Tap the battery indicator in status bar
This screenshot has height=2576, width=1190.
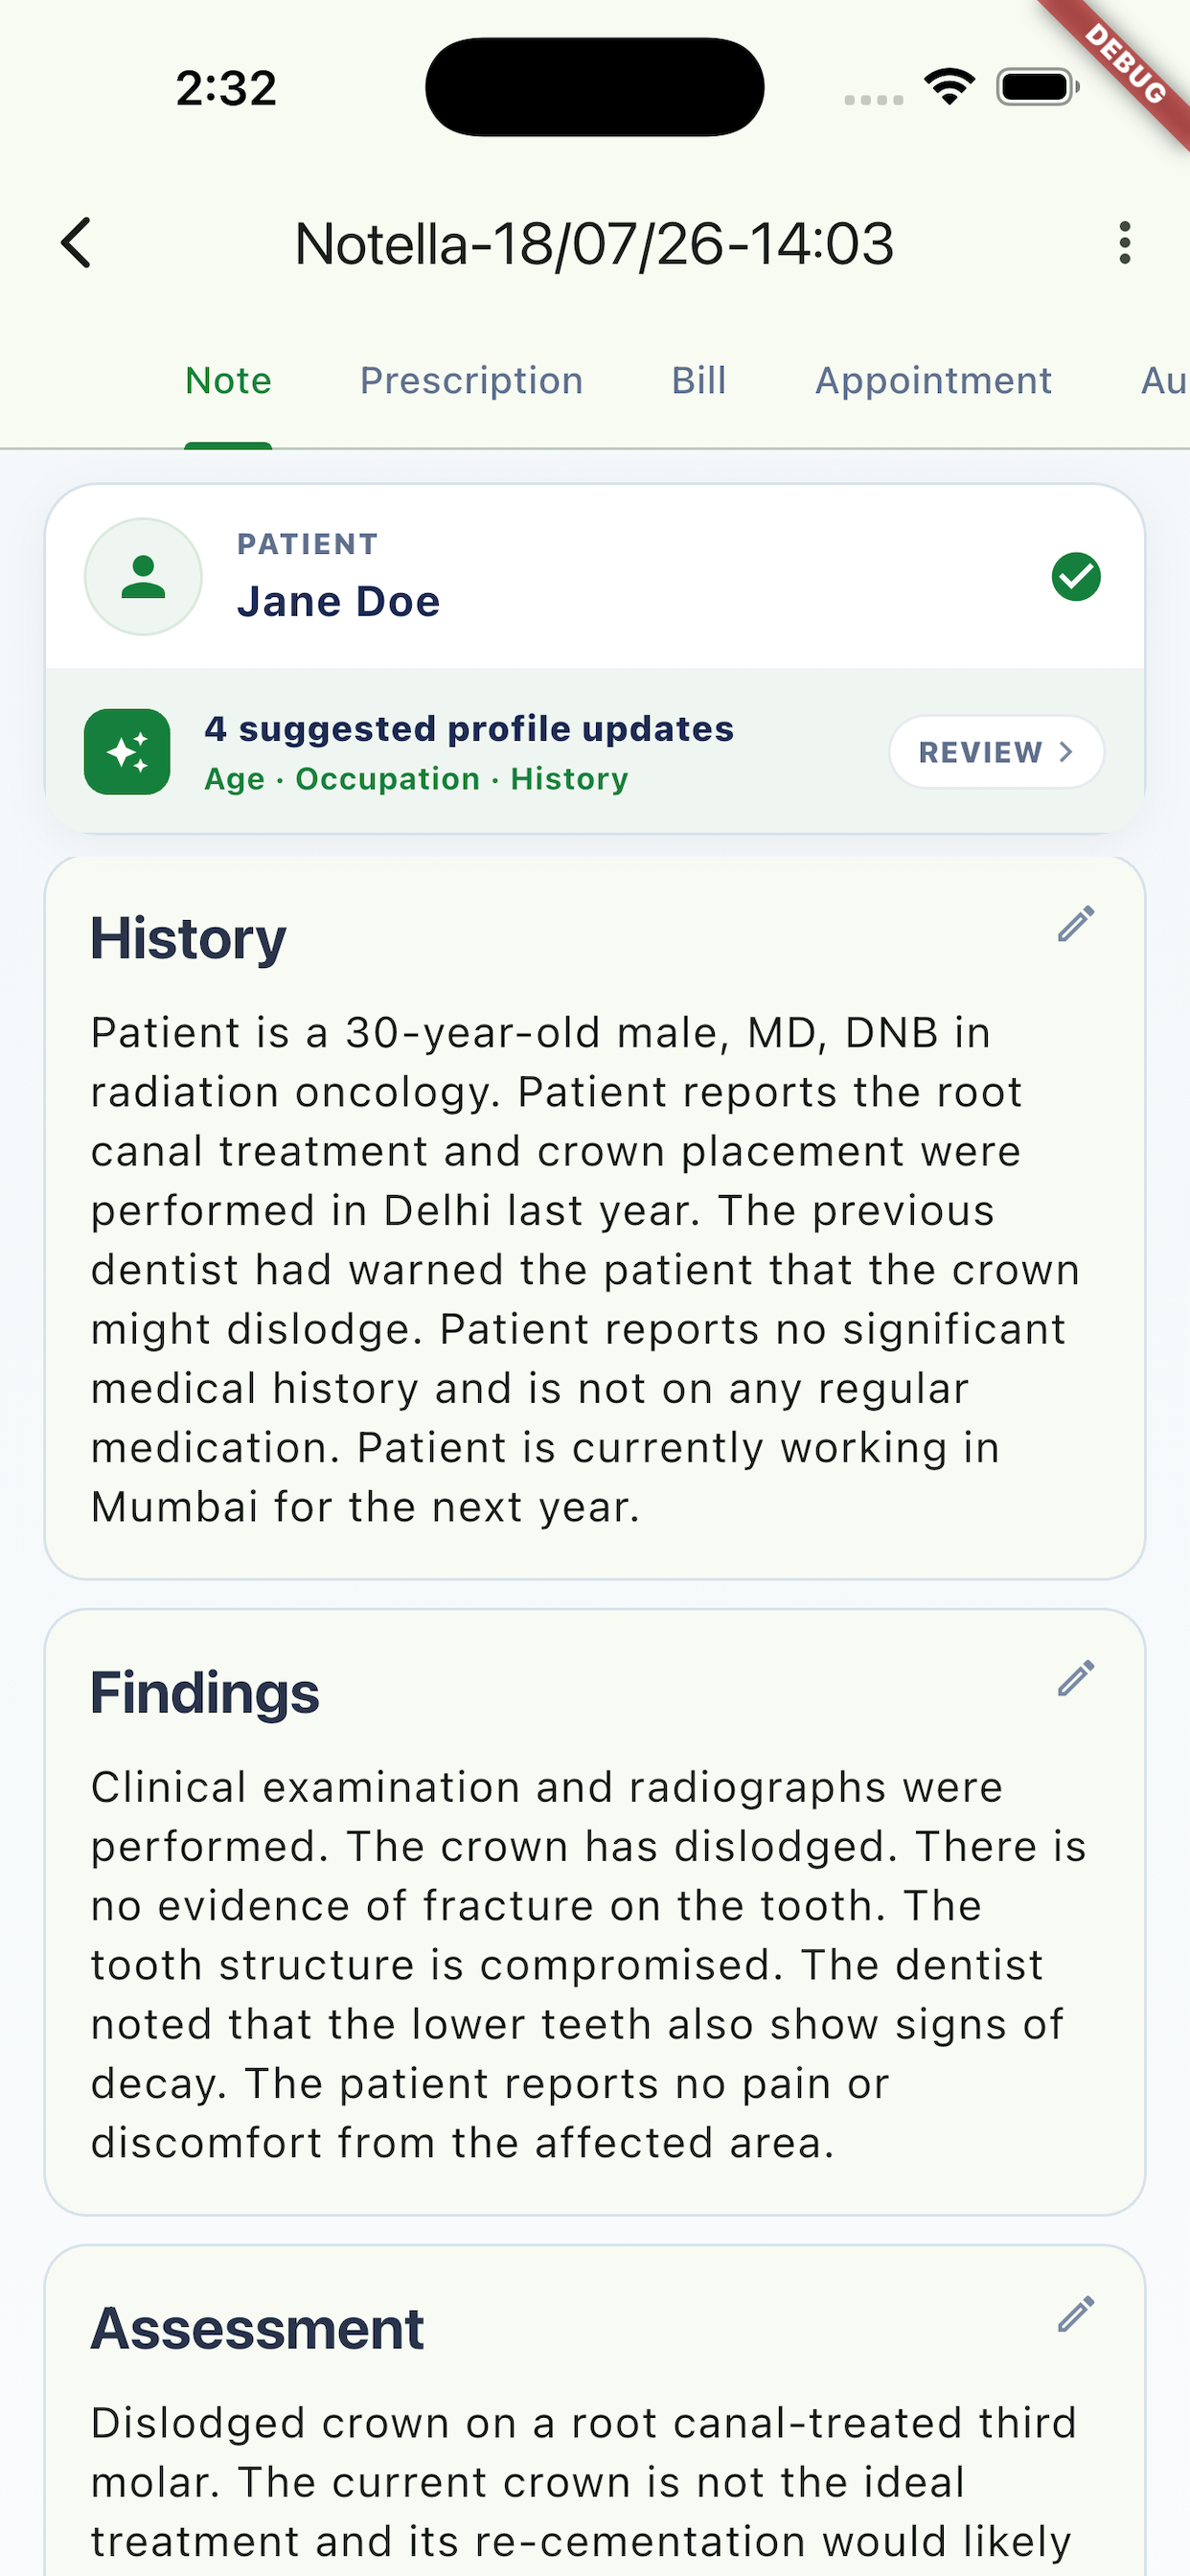point(1038,87)
